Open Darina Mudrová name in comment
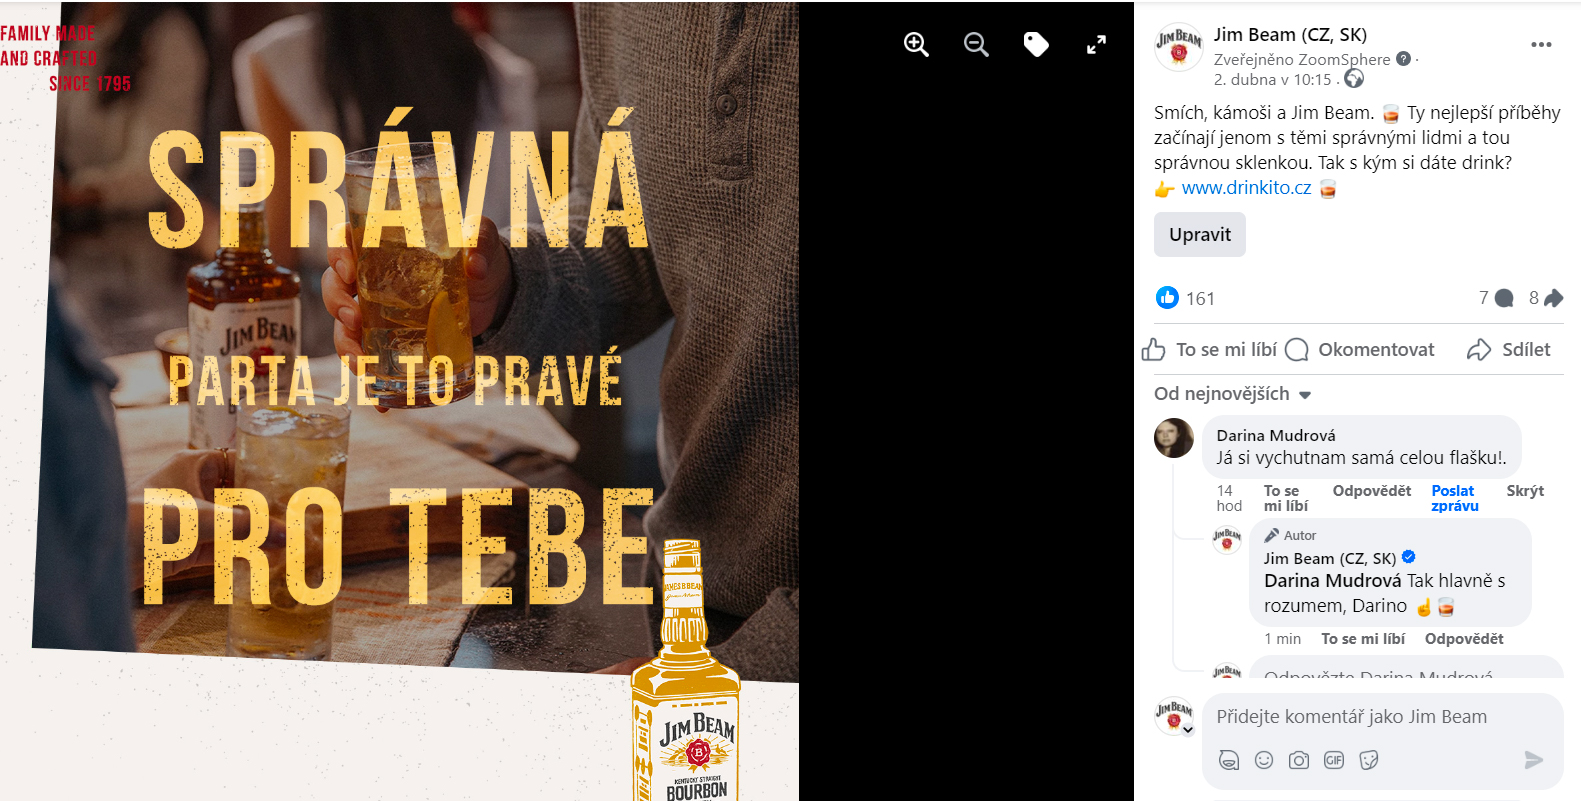Image resolution: width=1581 pixels, height=801 pixels. [x=1276, y=436]
